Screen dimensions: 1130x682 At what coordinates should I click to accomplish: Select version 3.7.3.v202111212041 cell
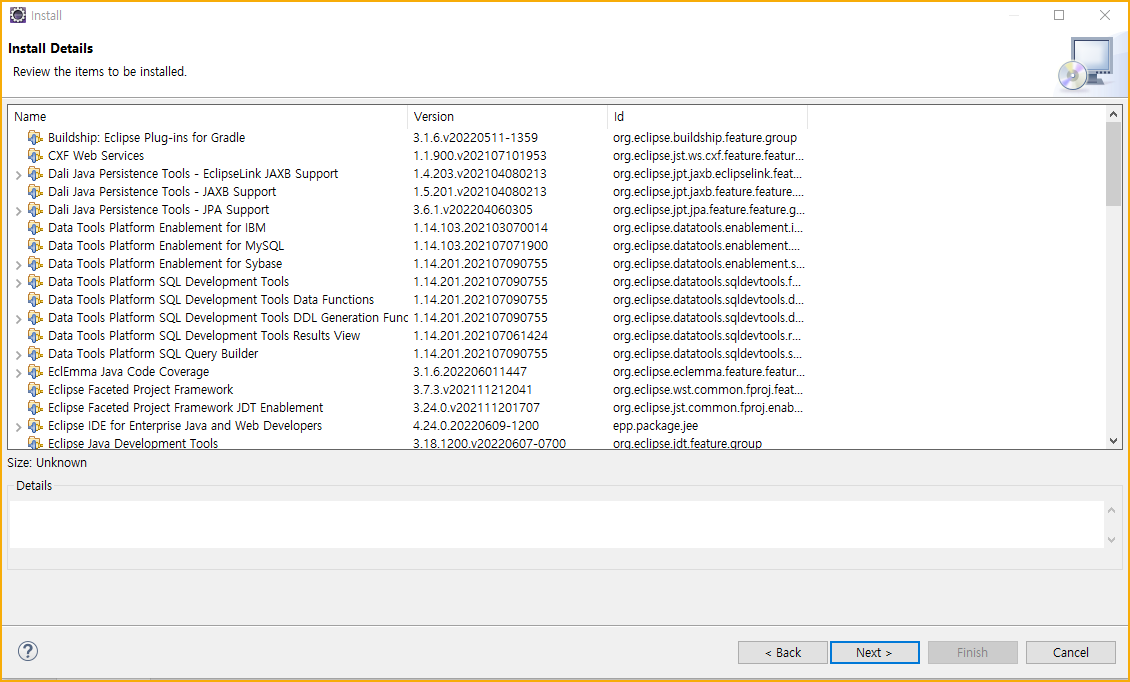pos(473,389)
